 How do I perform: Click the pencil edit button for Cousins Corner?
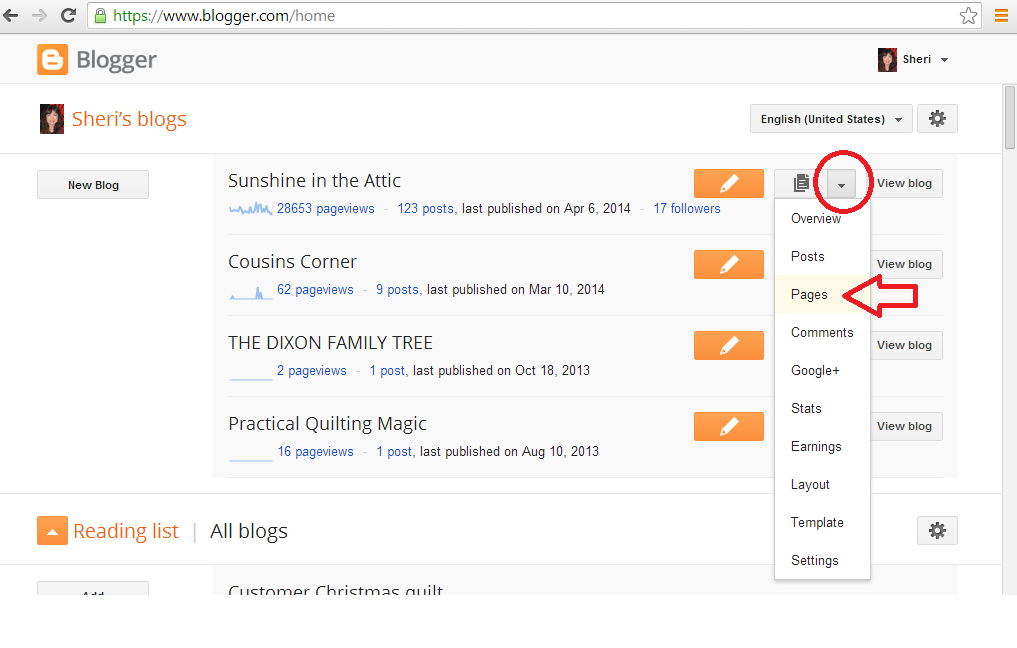click(728, 265)
